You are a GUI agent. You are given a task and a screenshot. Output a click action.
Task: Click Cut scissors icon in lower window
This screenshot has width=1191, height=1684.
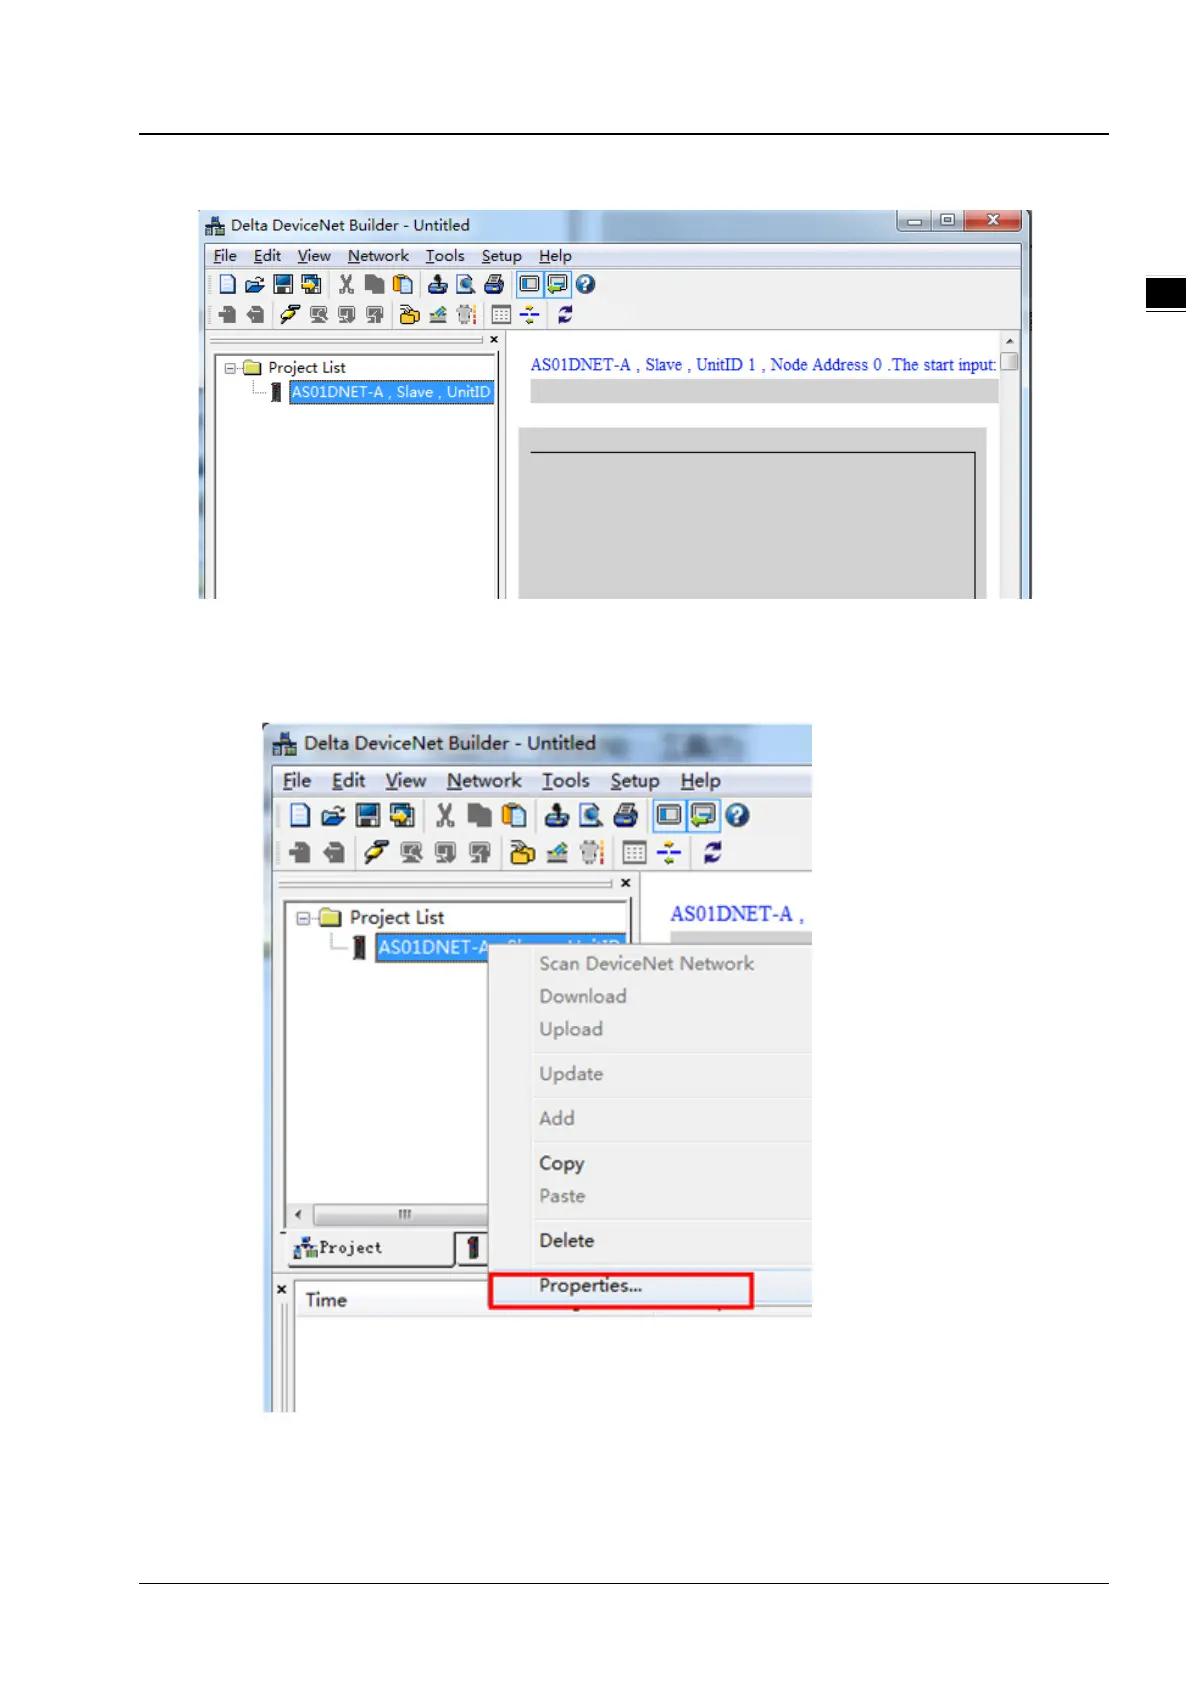coord(445,815)
